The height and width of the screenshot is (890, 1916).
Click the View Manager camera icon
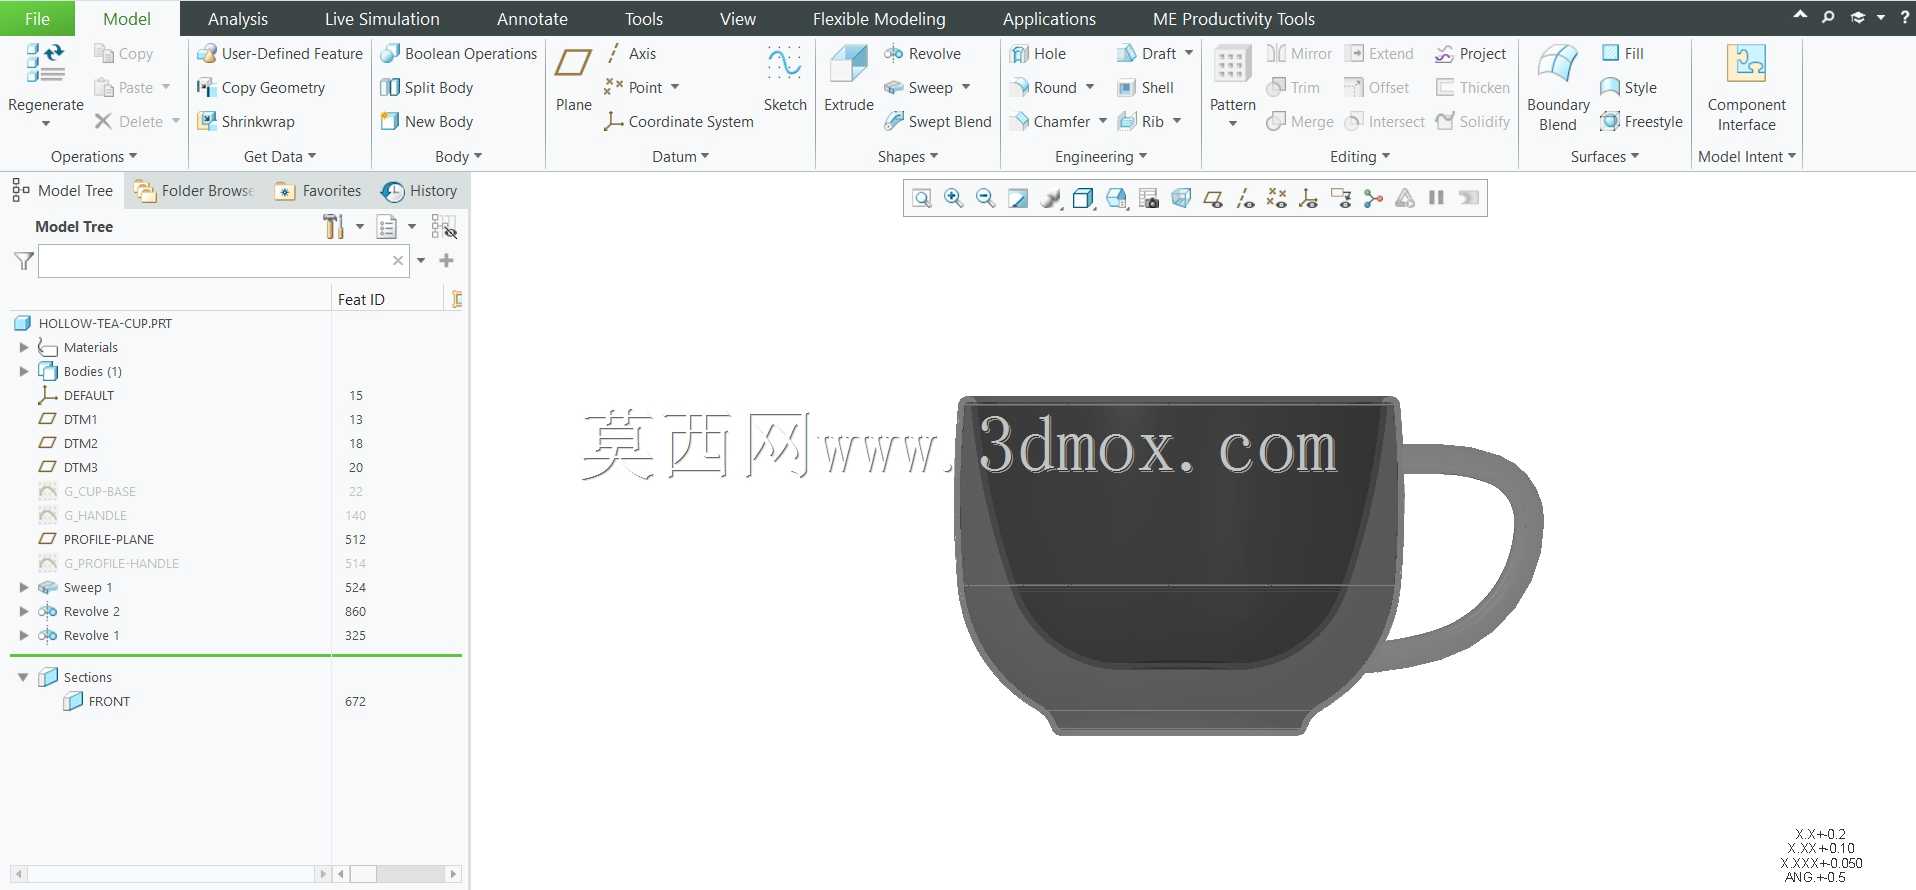coord(1149,198)
